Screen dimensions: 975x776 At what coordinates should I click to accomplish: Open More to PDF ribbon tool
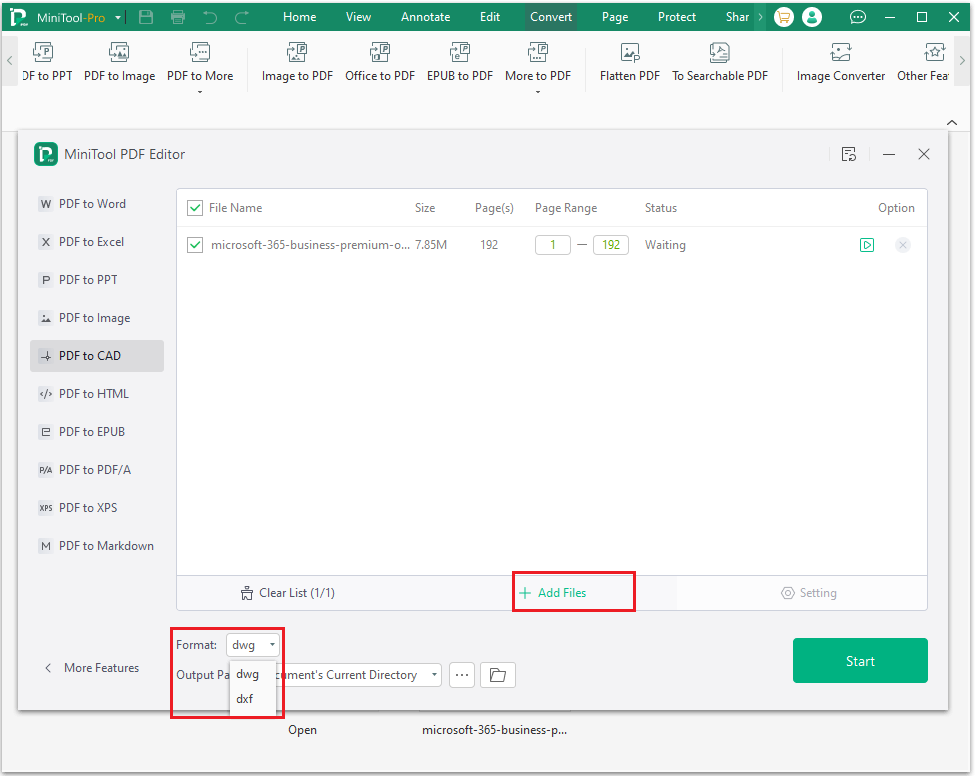click(538, 65)
